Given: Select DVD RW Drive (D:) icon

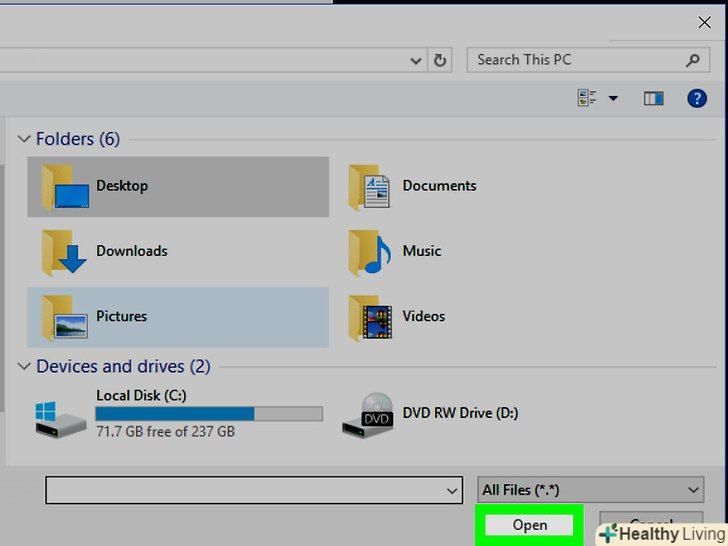Looking at the screenshot, I should [367, 414].
